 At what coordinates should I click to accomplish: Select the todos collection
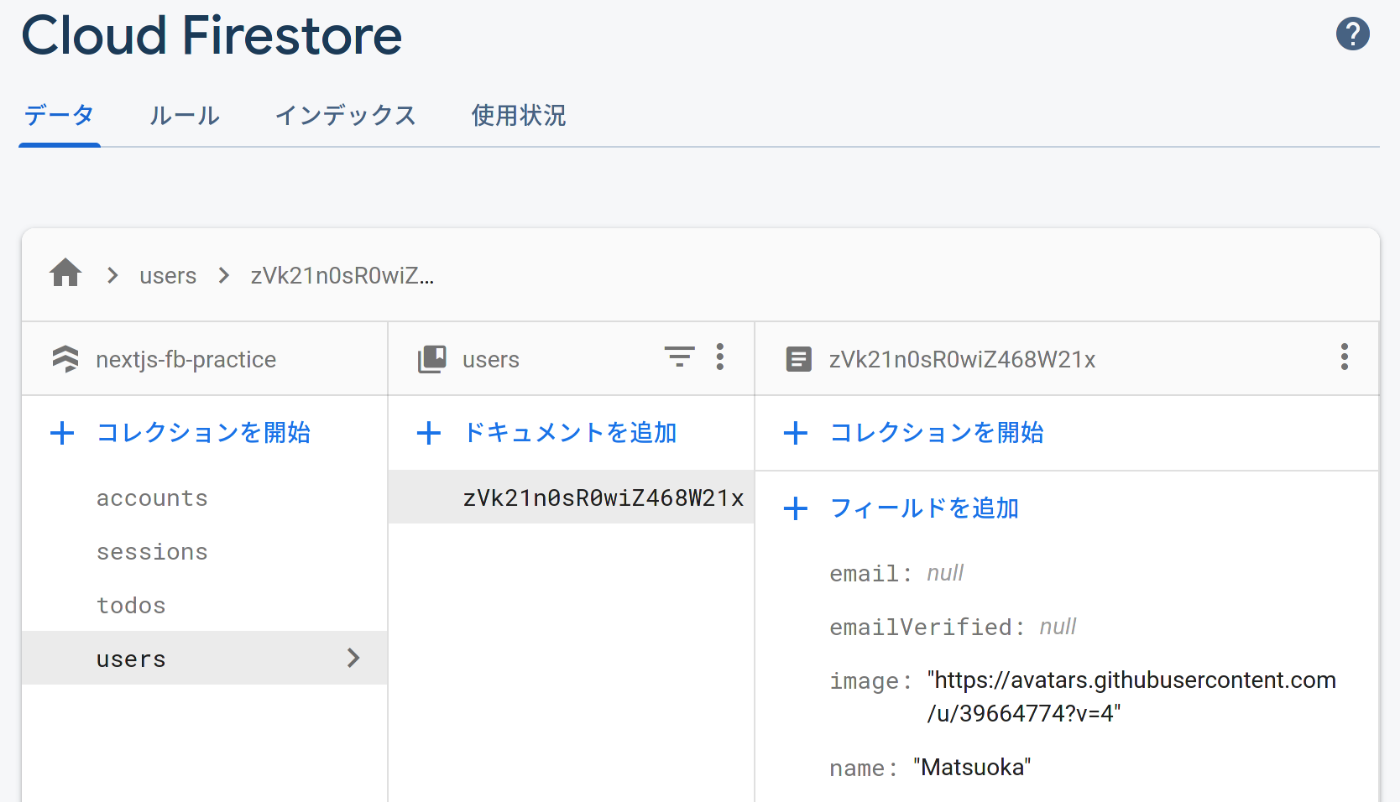pyautogui.click(x=131, y=605)
